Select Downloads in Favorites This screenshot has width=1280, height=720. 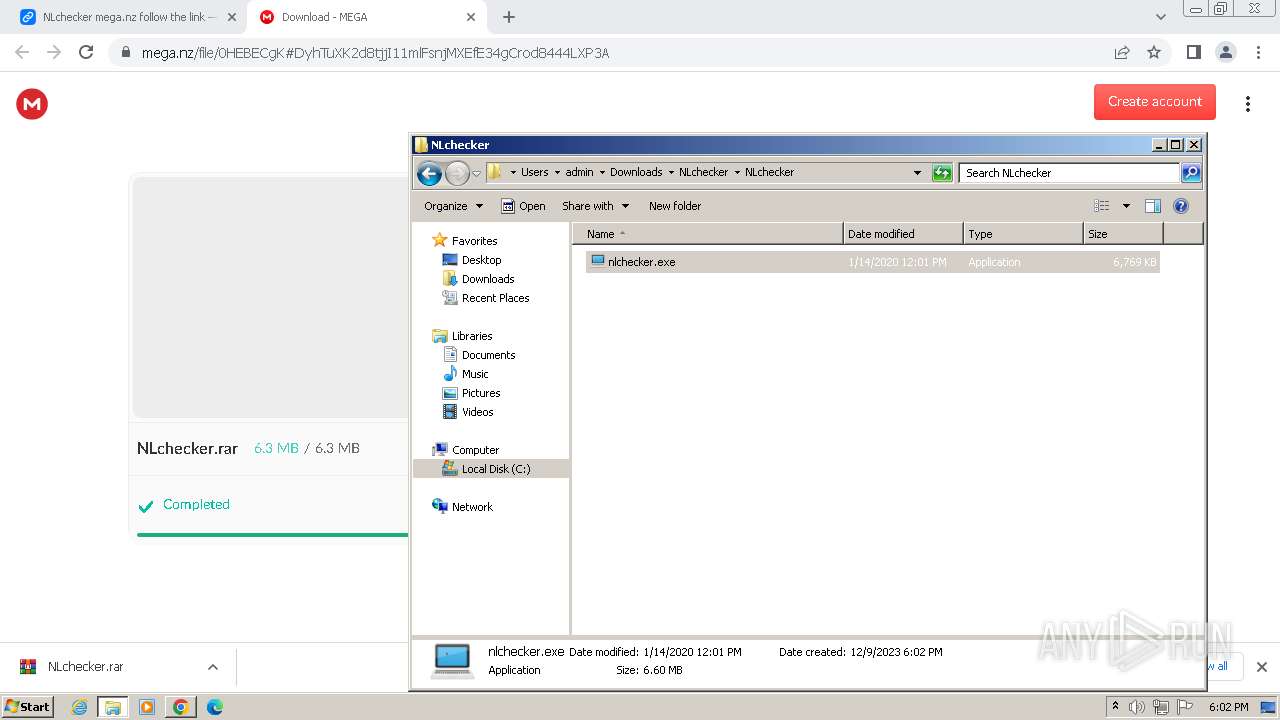pyautogui.click(x=488, y=279)
